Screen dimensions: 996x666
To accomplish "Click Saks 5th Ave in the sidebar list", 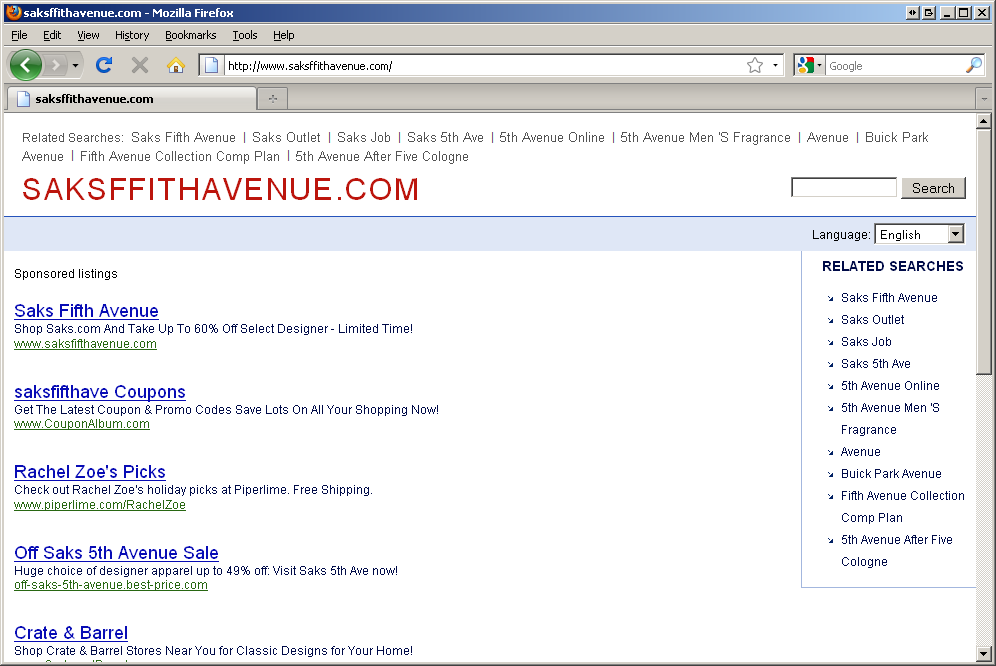I will [x=876, y=364].
